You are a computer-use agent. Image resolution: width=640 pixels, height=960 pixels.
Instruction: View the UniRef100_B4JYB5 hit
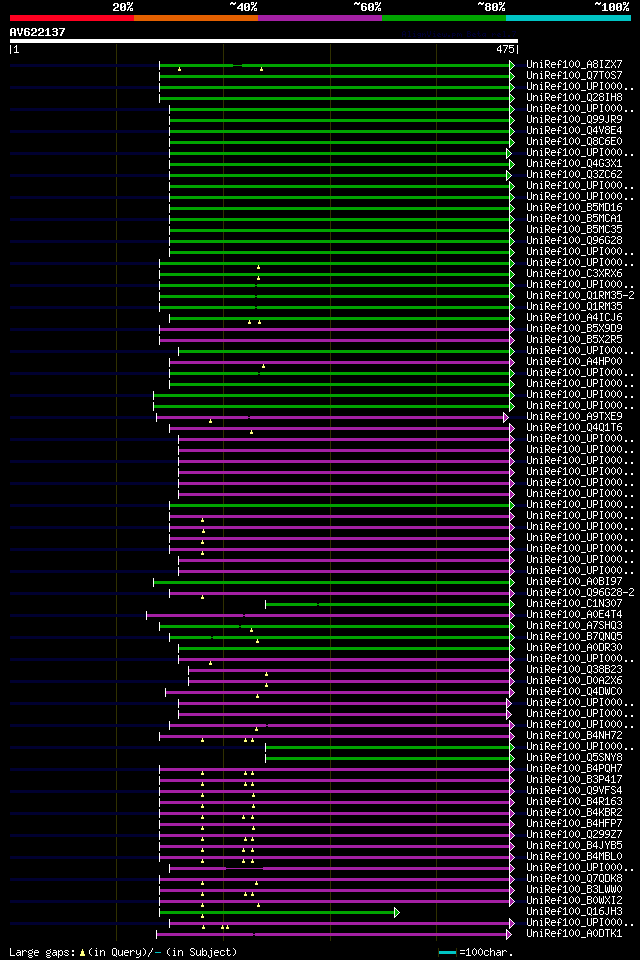[x=574, y=846]
